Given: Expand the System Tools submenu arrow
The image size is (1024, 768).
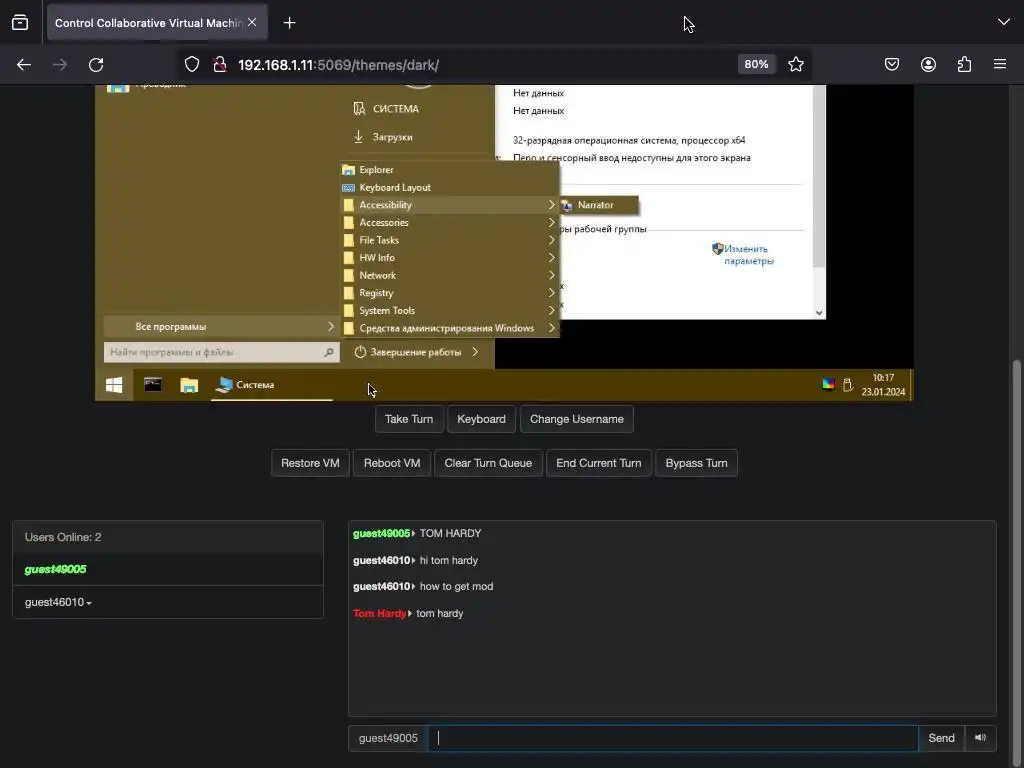Looking at the screenshot, I should pyautogui.click(x=551, y=311).
